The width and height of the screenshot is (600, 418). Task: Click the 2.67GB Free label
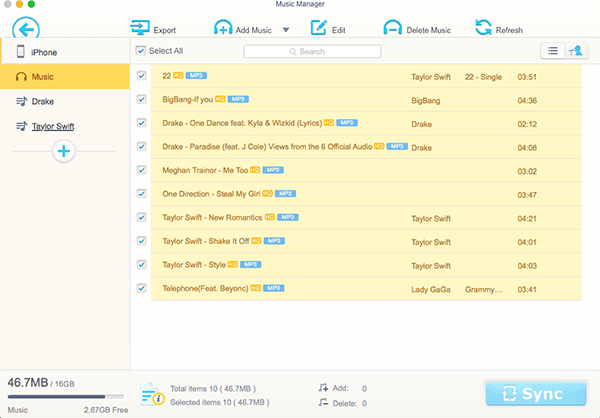pyautogui.click(x=106, y=410)
